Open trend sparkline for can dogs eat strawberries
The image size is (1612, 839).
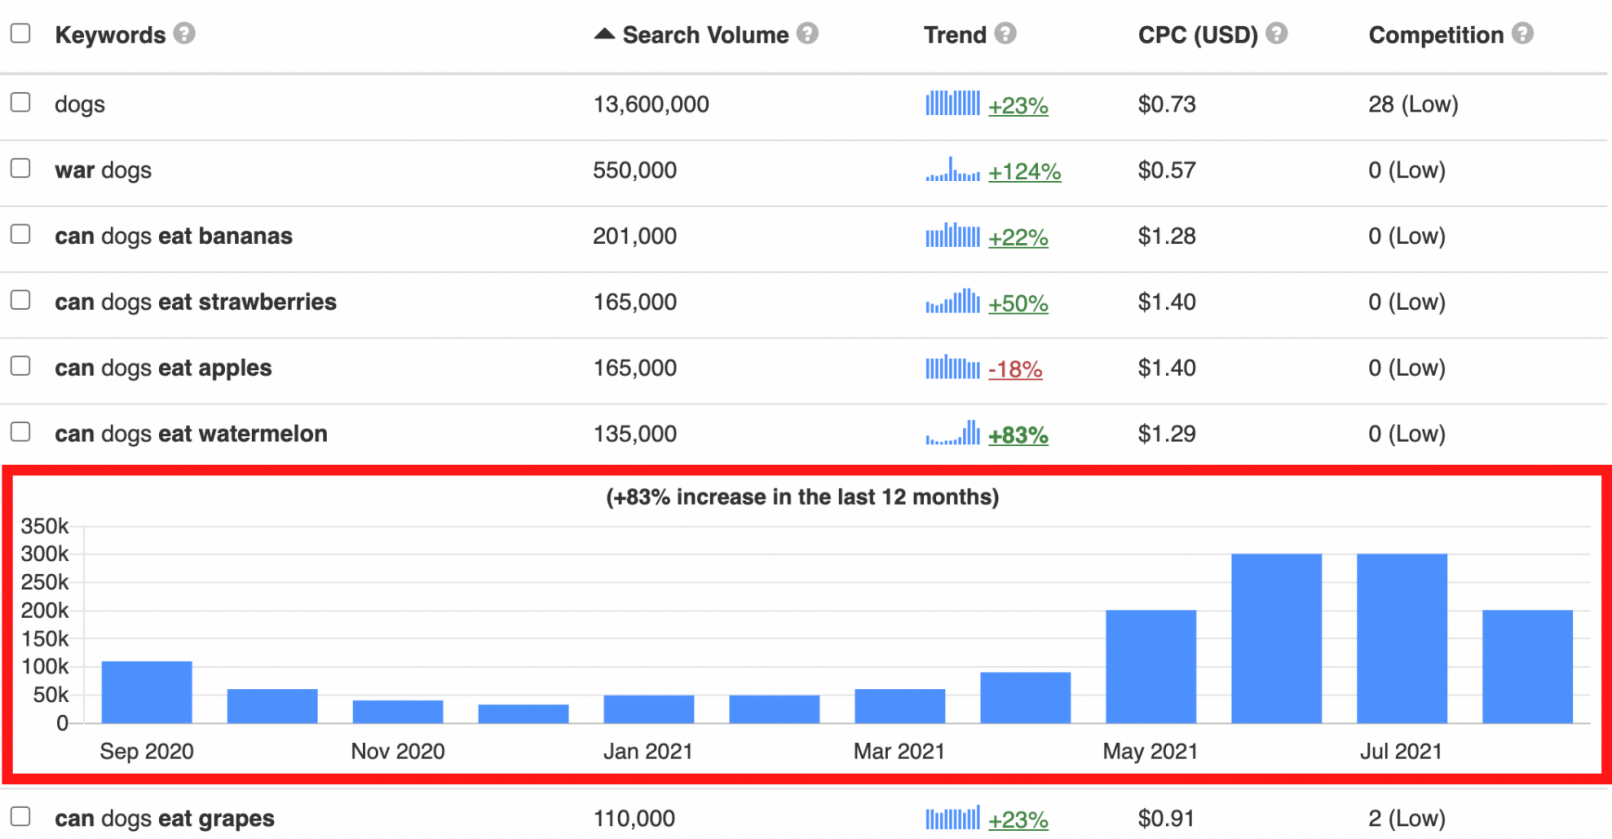[952, 302]
